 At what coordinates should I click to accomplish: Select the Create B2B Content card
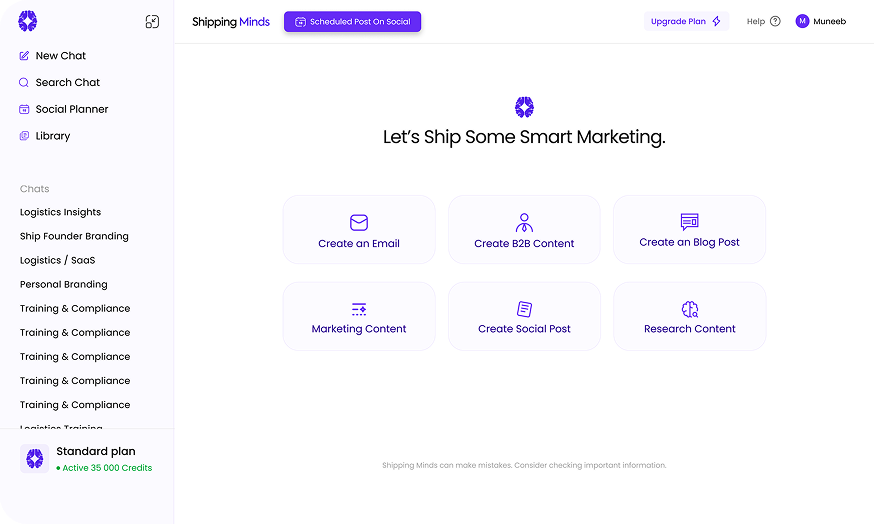coord(524,230)
